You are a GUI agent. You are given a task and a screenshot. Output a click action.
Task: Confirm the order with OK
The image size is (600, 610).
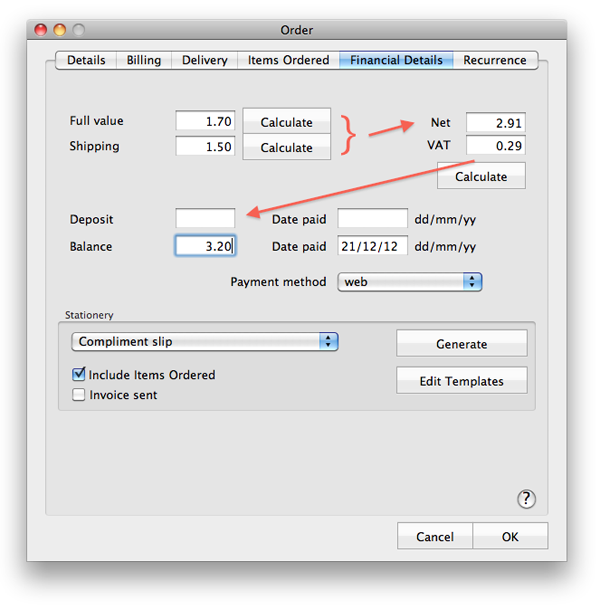(510, 537)
